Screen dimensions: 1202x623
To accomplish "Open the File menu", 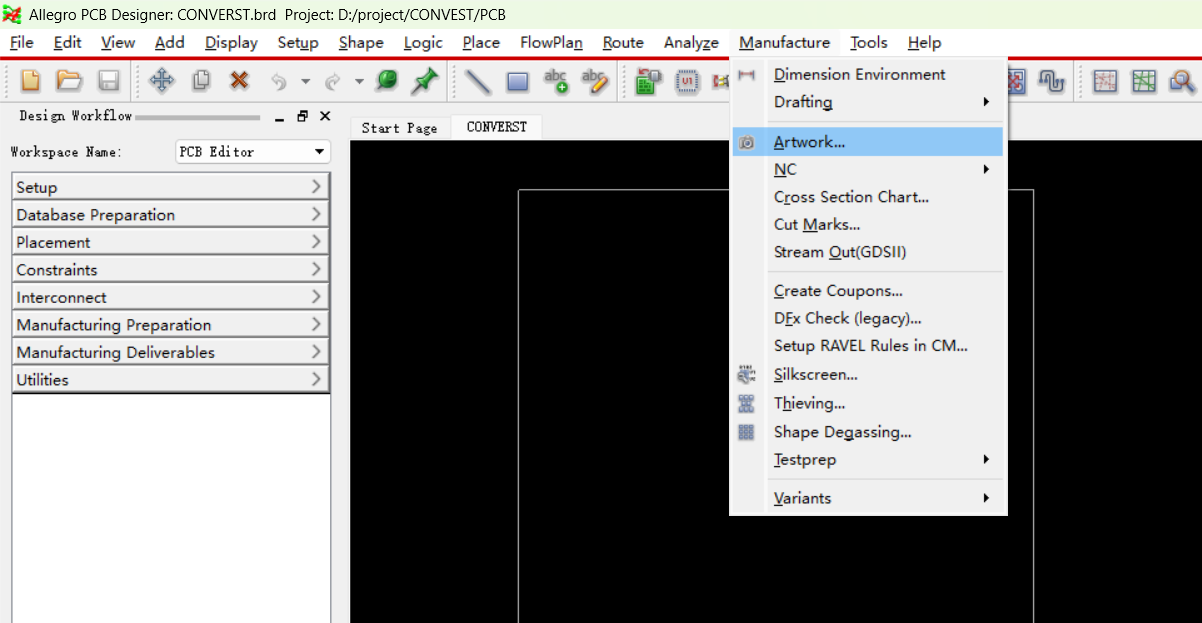I will (x=21, y=42).
